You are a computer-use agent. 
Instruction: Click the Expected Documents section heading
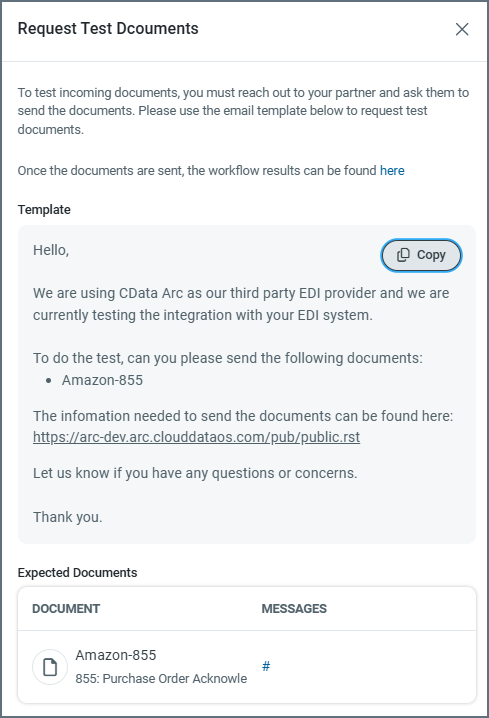pyautogui.click(x=77, y=573)
